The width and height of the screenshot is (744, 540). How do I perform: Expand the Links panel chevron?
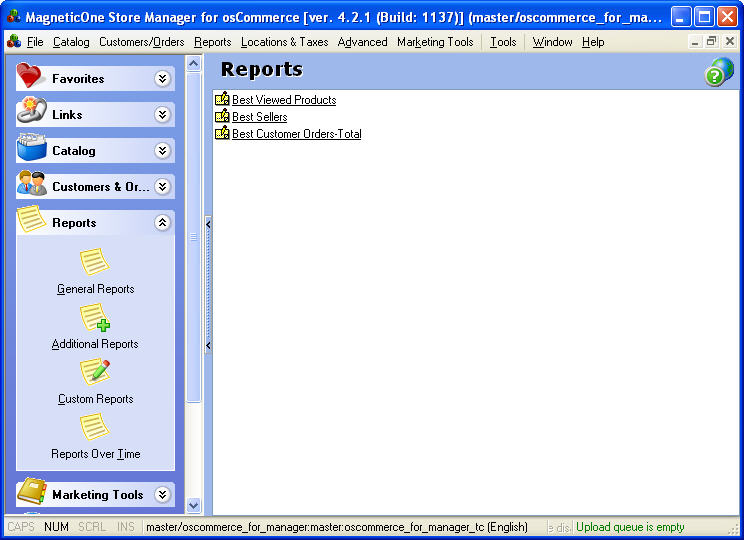[x=162, y=114]
